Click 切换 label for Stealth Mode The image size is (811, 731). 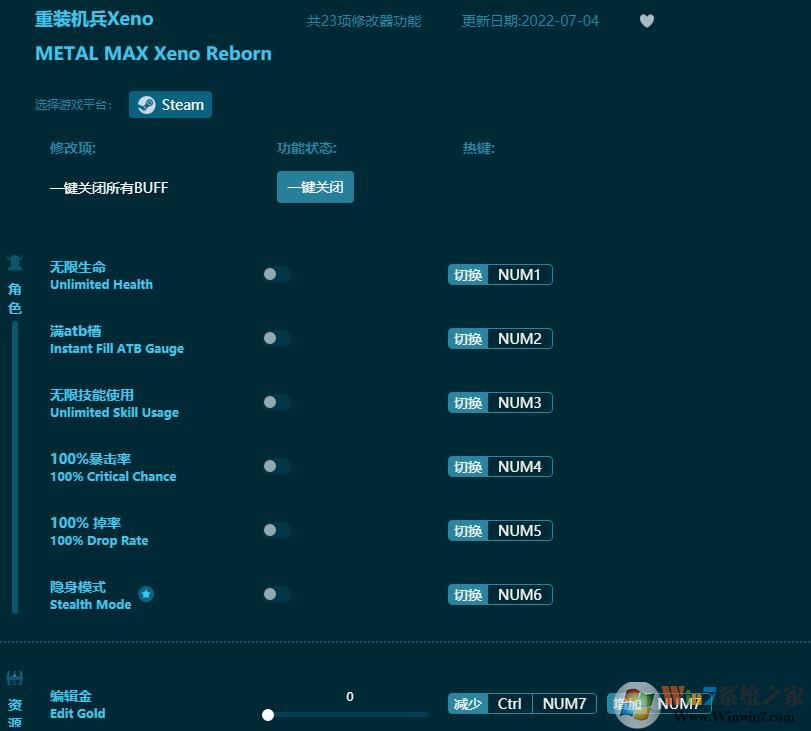[x=468, y=595]
